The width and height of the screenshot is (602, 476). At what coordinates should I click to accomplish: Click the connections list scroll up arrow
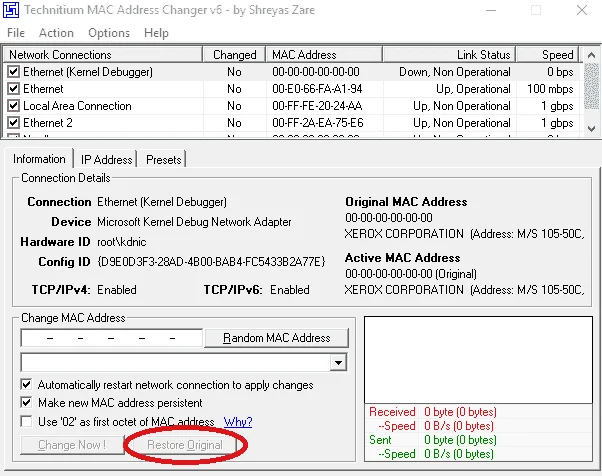coord(592,55)
